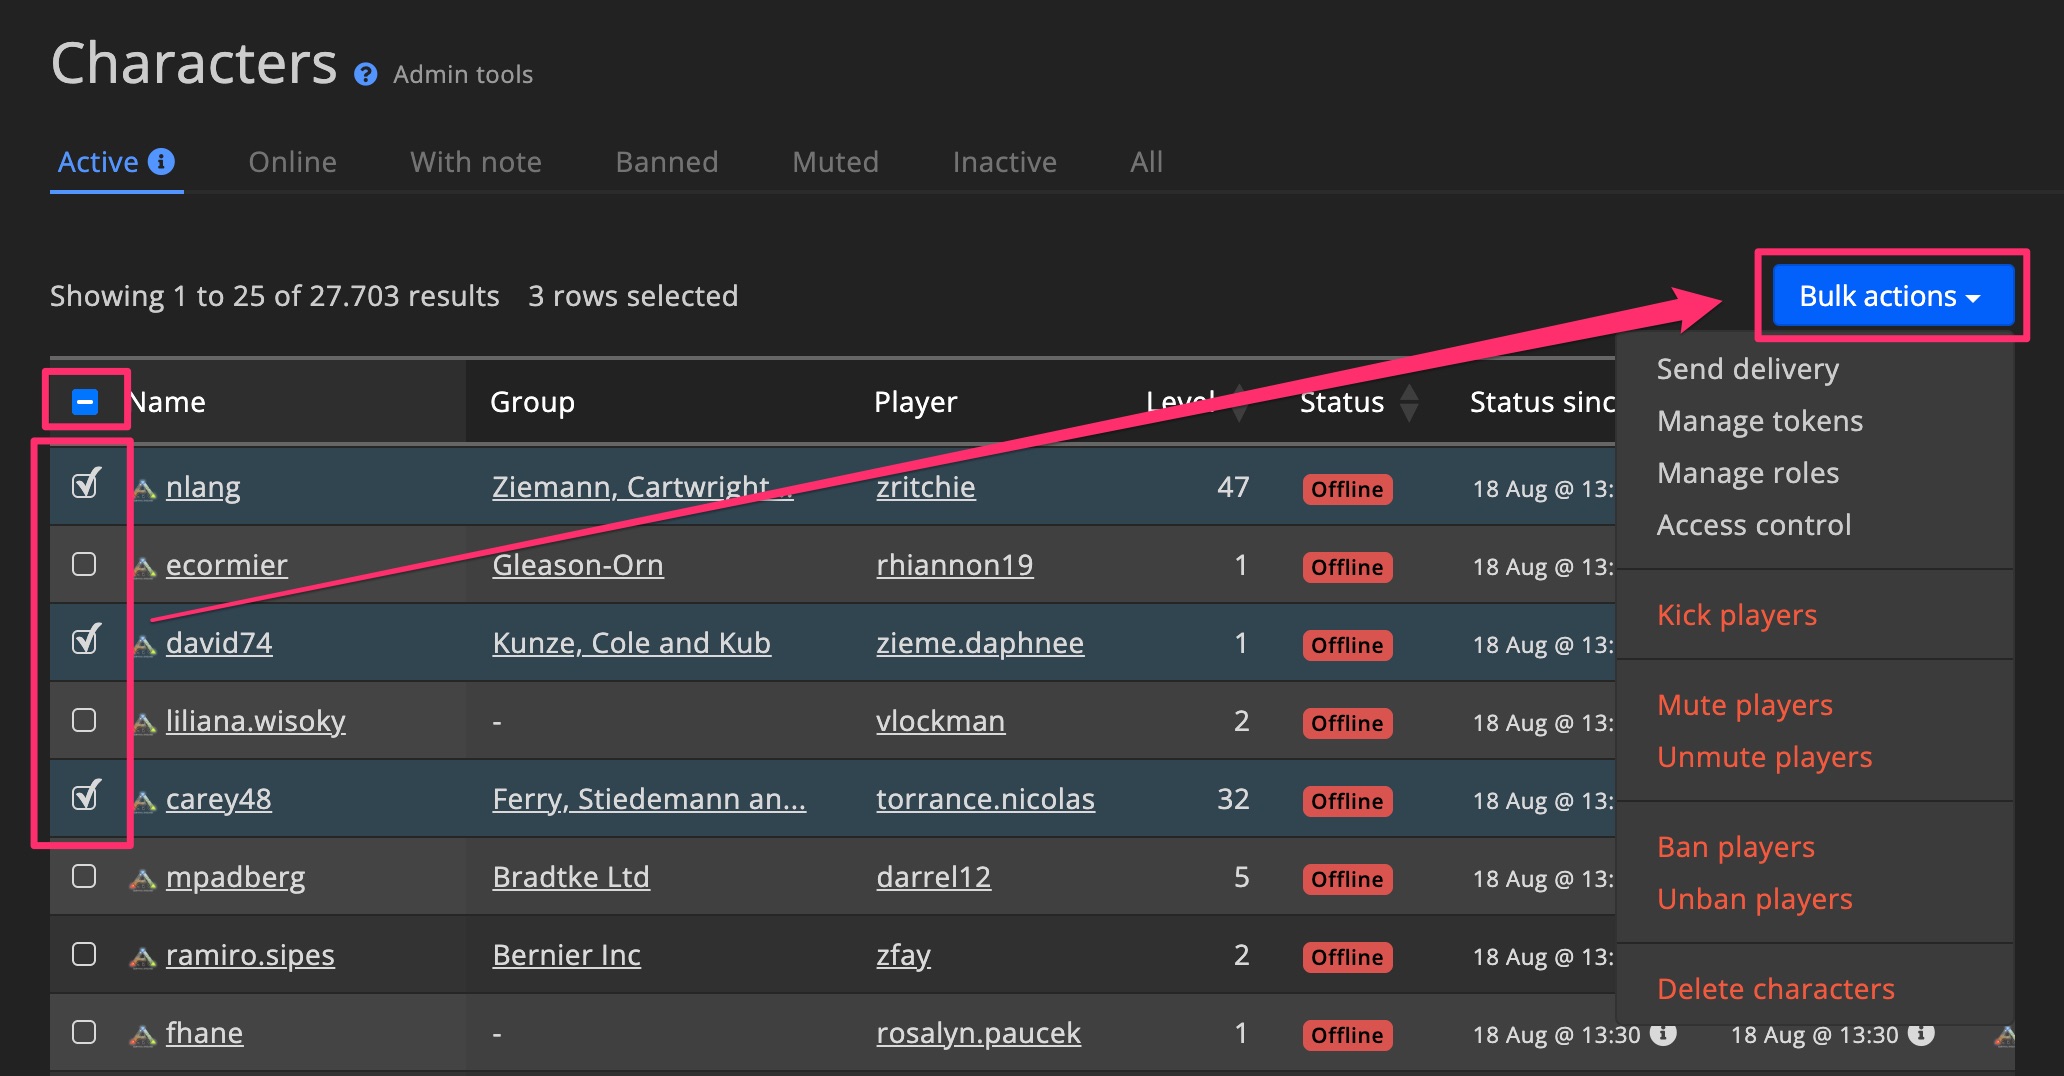Uncheck the nlang row checkbox

[84, 486]
